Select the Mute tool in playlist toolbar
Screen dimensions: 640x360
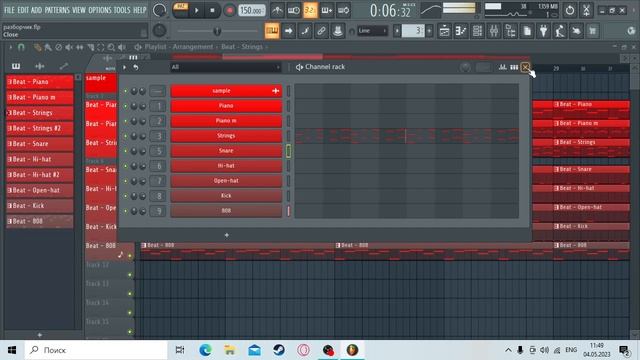pos(69,47)
